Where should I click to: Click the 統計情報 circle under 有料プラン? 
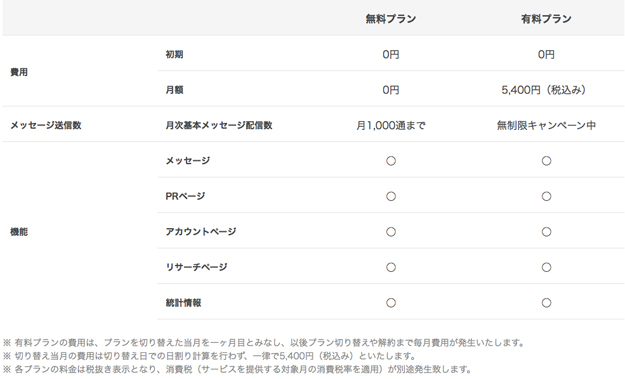tap(546, 303)
